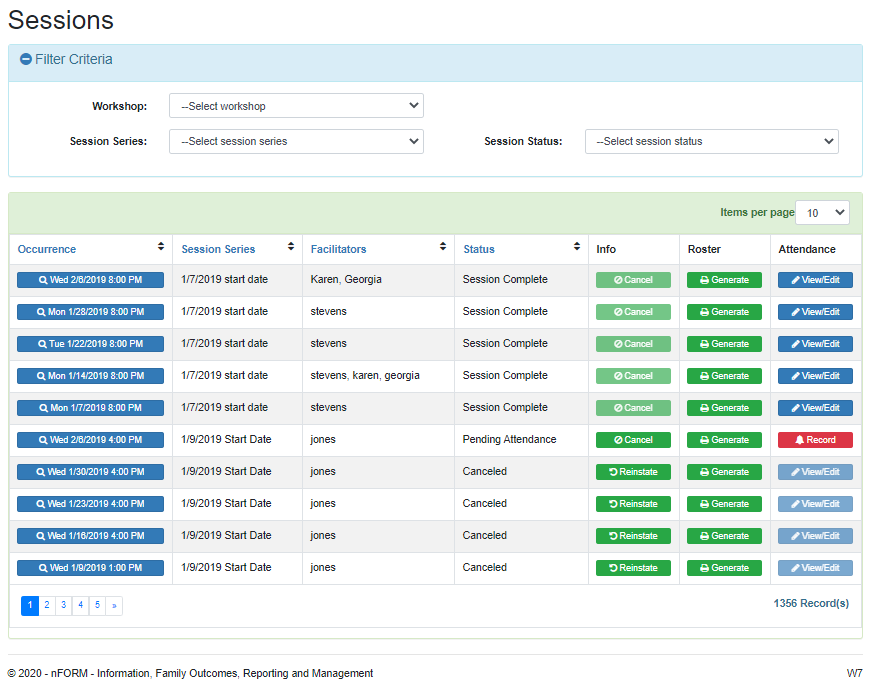Cancel the Wed 2/6/2019 4:00 PM session

point(633,440)
